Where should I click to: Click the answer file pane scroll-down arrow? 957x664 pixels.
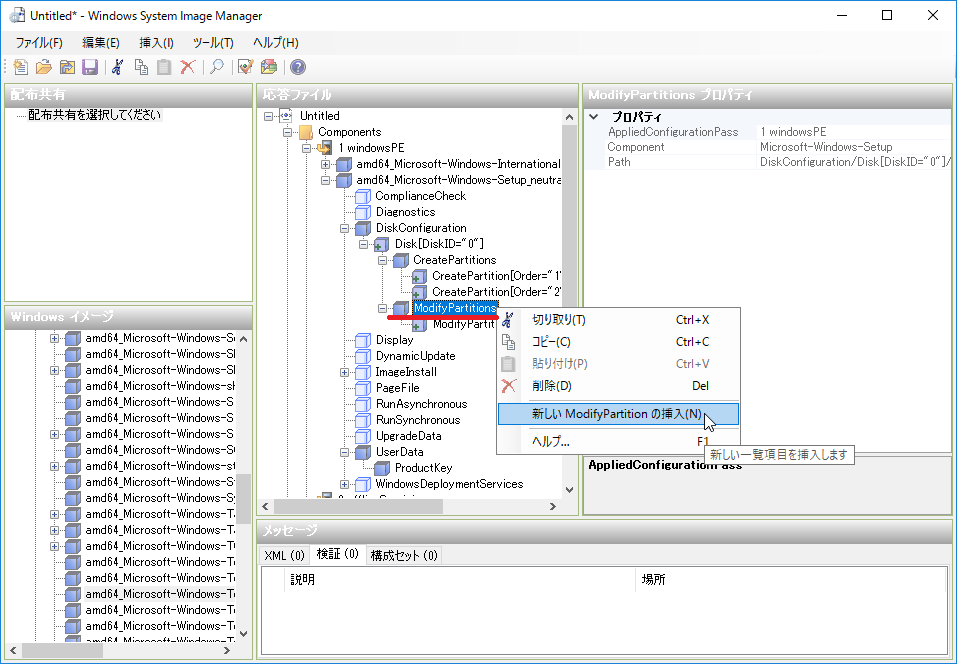(569, 489)
